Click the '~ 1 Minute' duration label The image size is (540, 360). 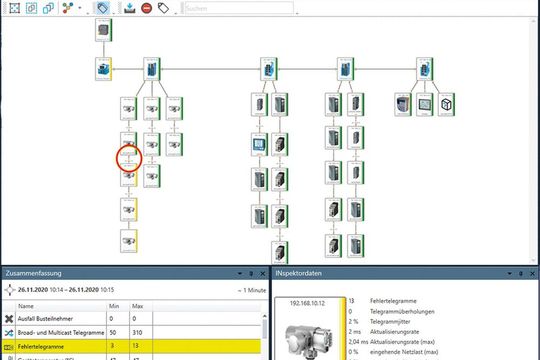252,290
